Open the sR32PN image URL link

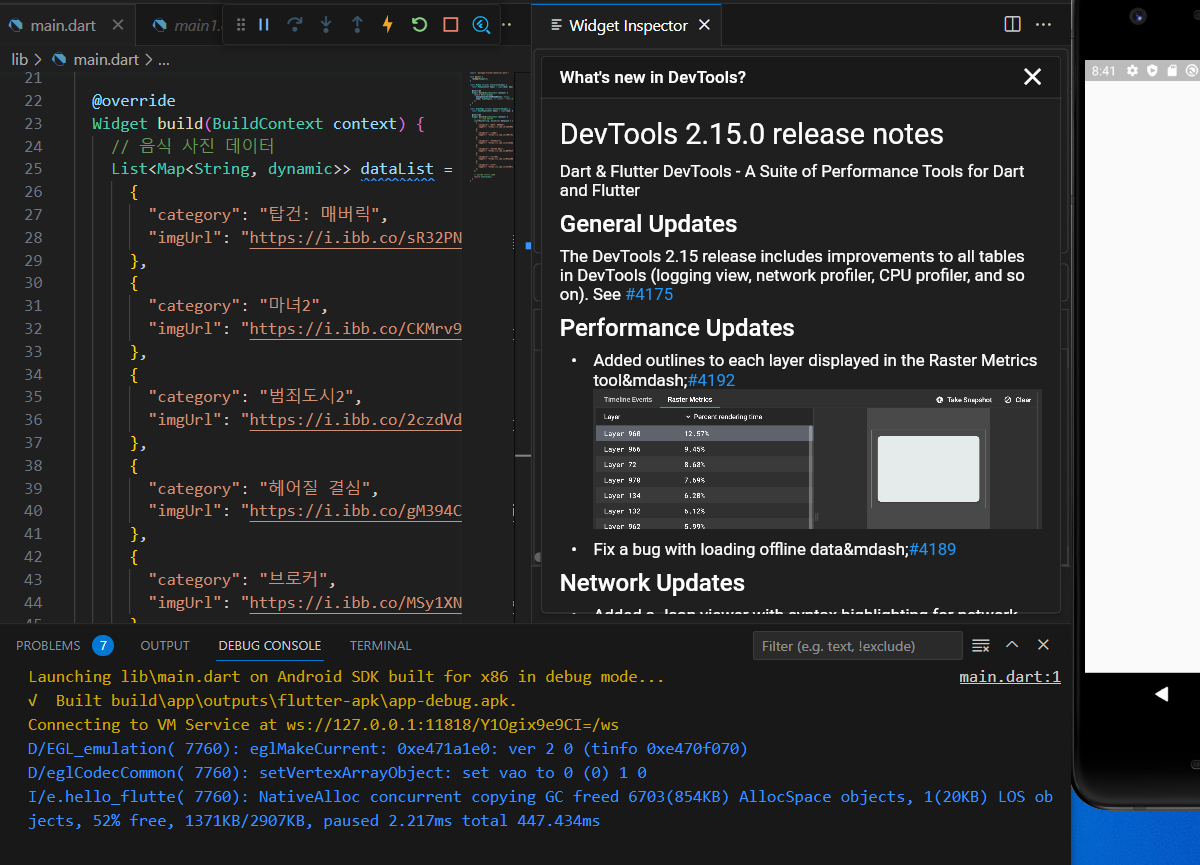[355, 237]
